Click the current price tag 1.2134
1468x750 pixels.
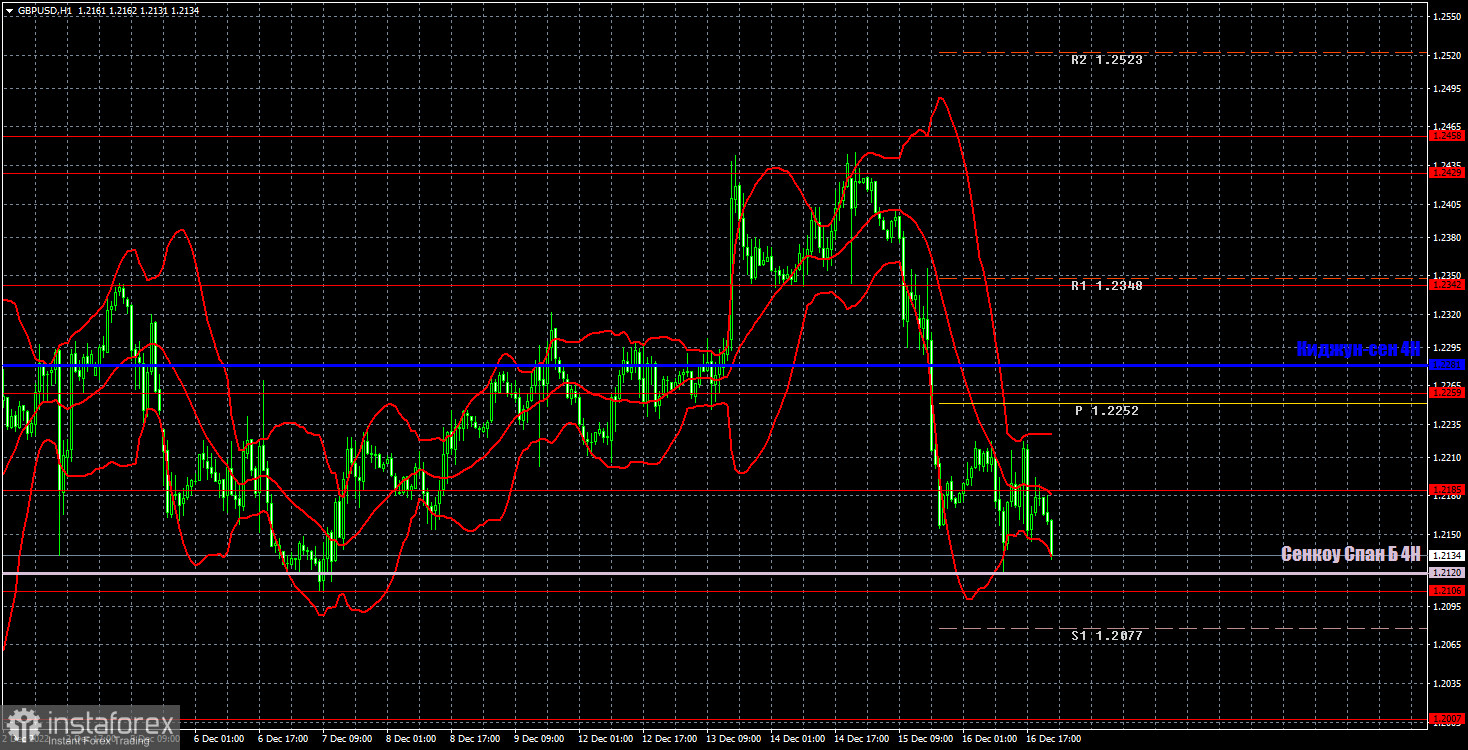[1448, 555]
